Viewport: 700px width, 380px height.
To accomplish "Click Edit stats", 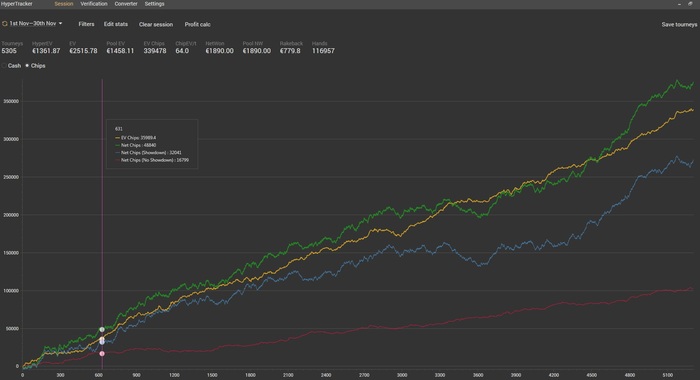I will tap(116, 24).
